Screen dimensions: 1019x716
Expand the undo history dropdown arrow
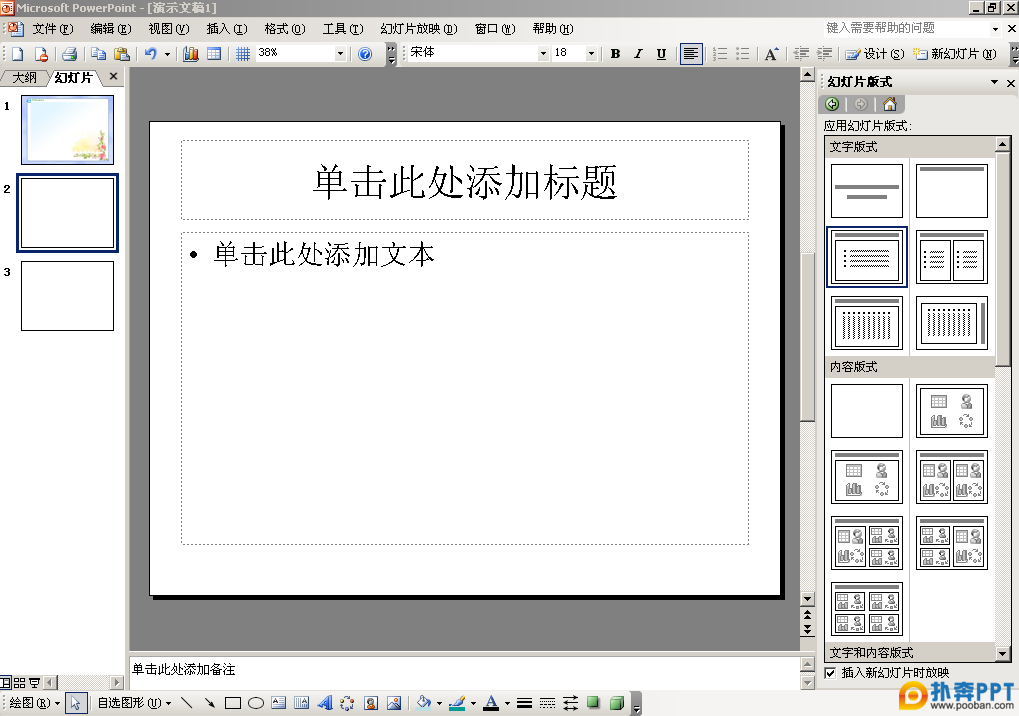(x=168, y=54)
